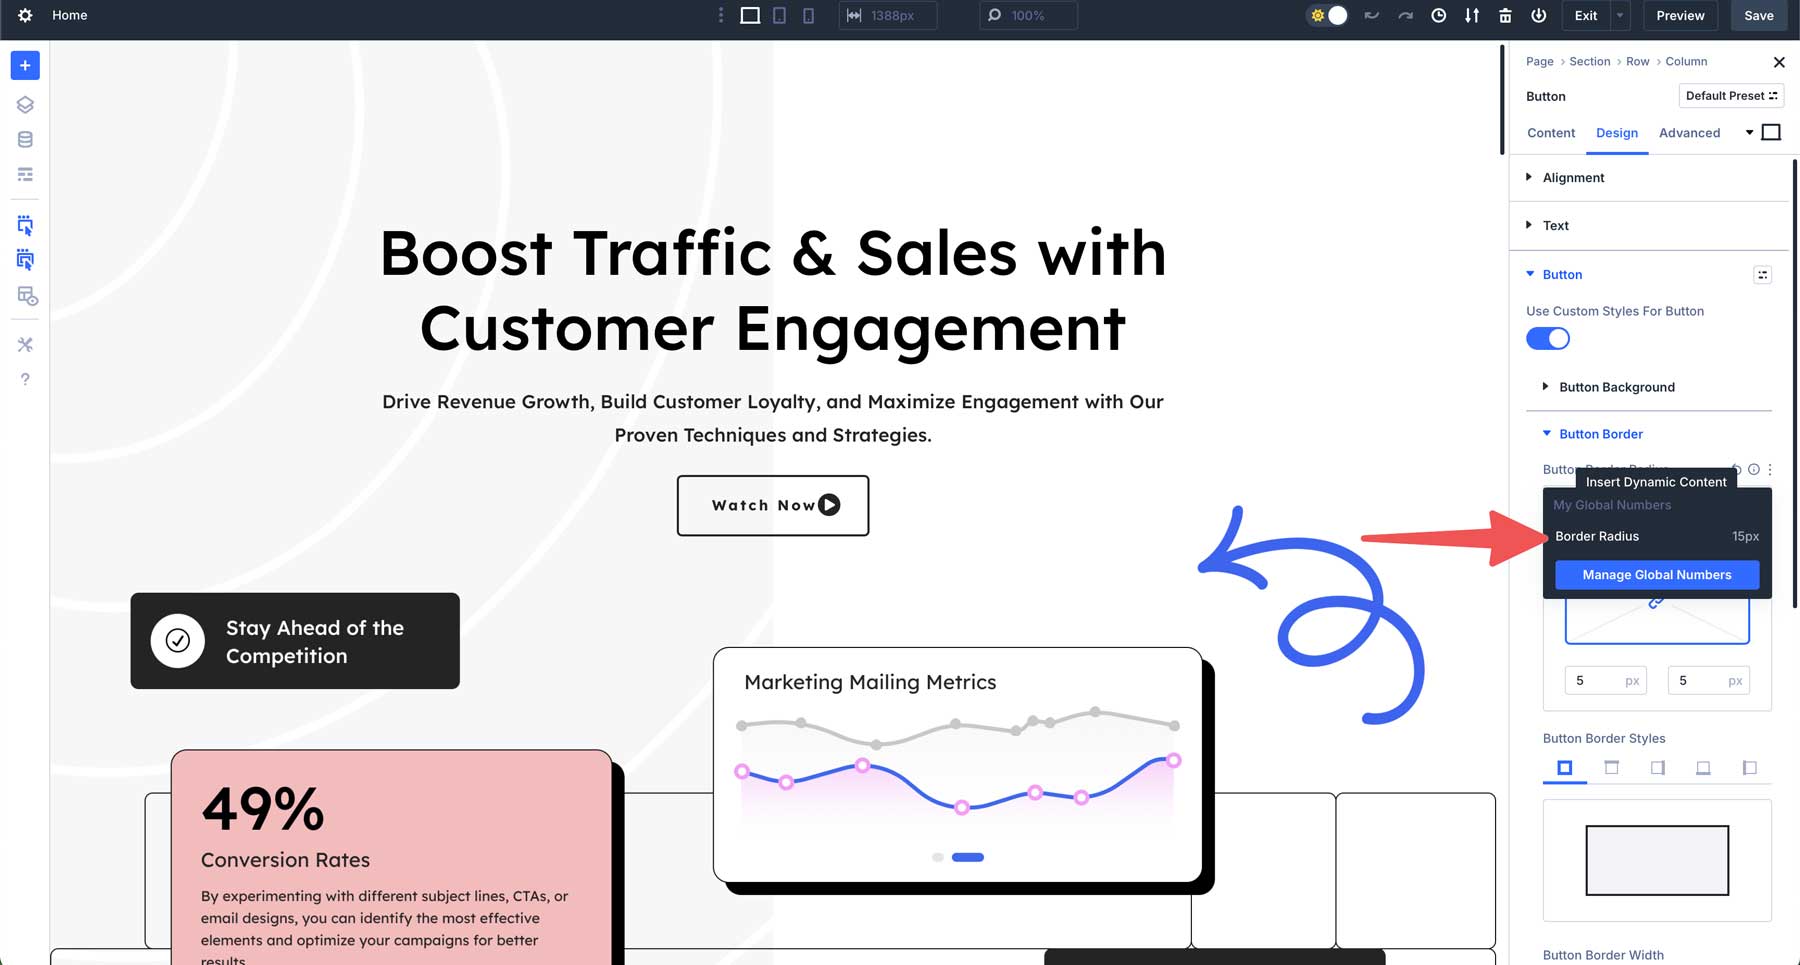1800x965 pixels.
Task: Save the page
Action: coord(1758,15)
